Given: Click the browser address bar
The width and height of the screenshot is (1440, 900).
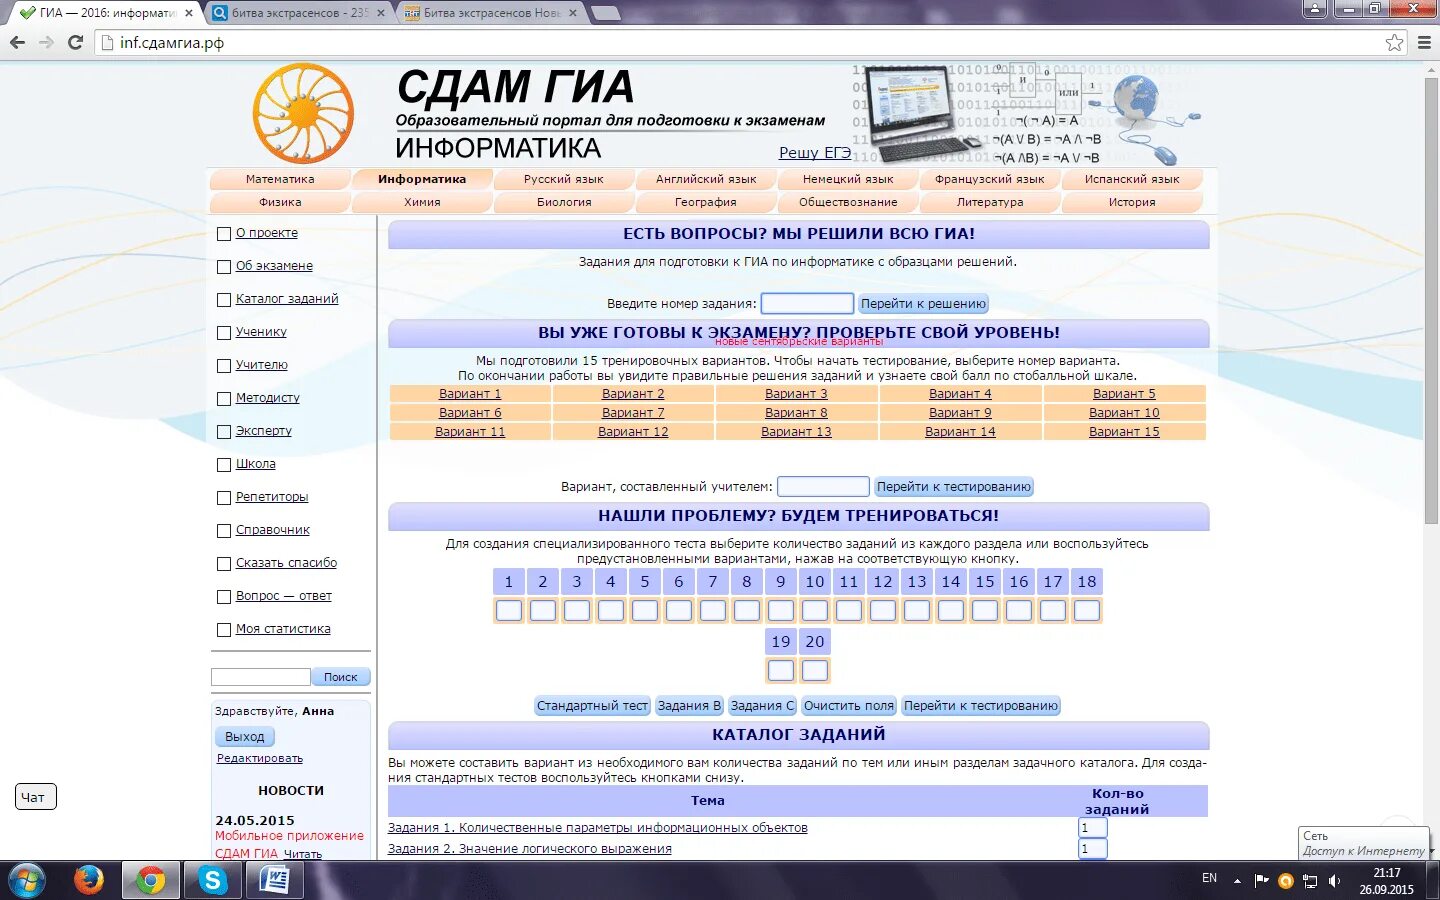Looking at the screenshot, I should point(750,42).
